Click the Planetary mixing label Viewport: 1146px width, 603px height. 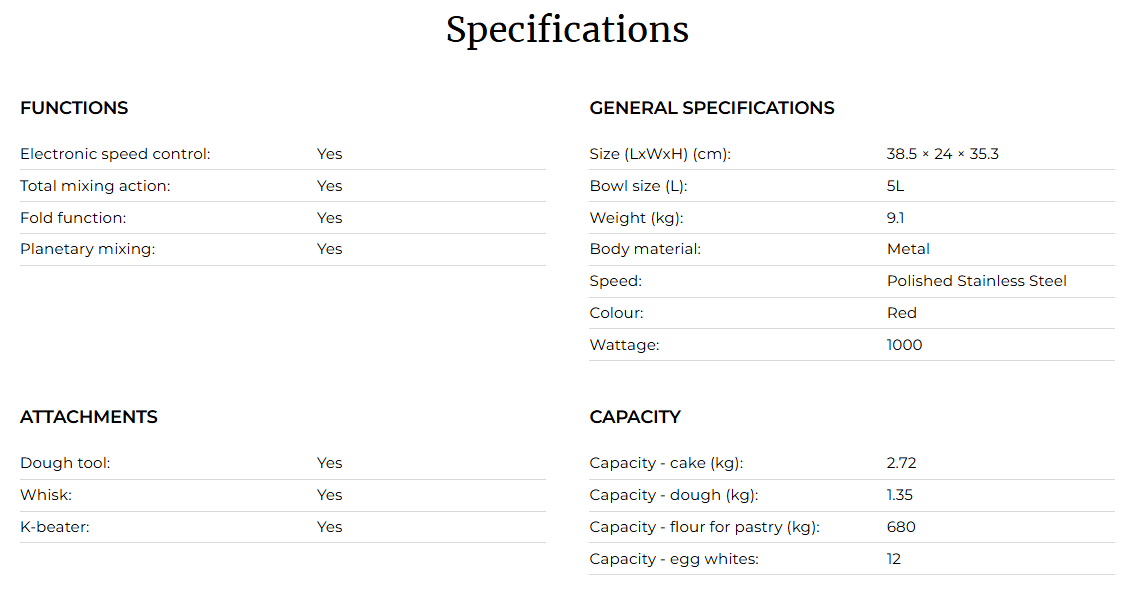[87, 249]
